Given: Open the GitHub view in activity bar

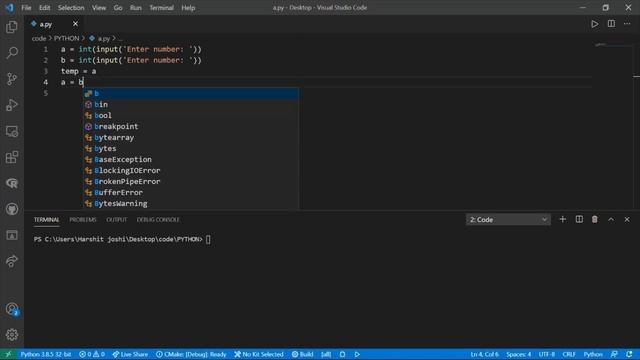Looking at the screenshot, I should pos(12,209).
